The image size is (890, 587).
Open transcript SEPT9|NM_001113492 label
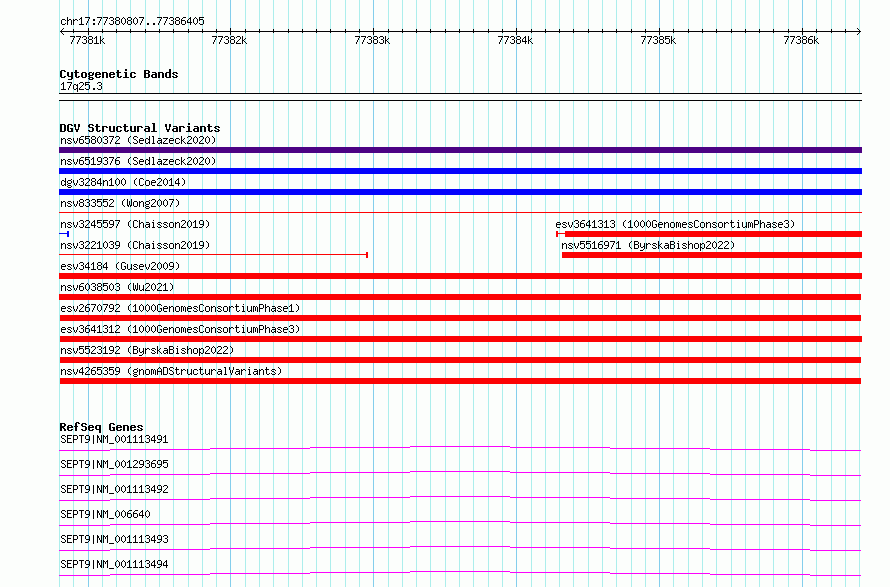point(114,489)
